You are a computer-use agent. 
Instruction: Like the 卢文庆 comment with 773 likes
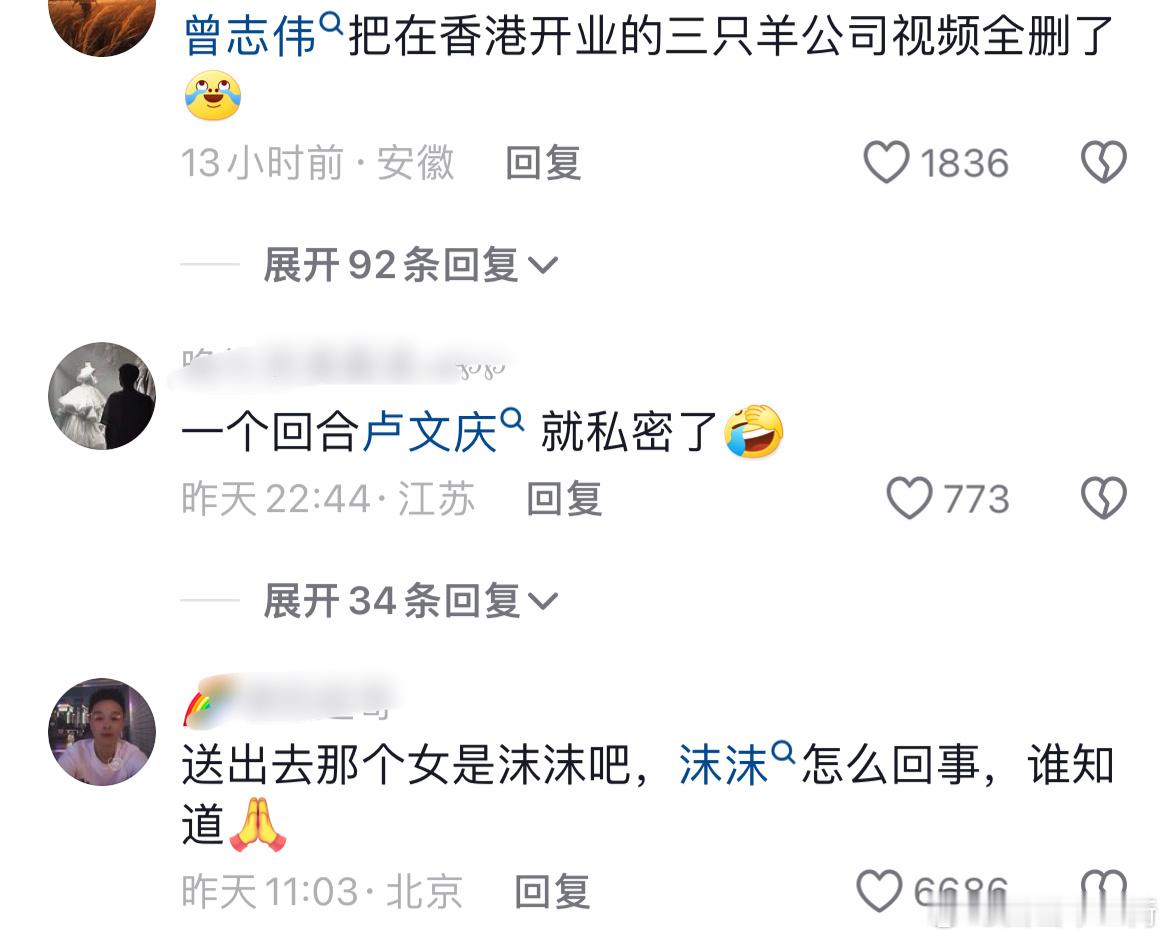909,498
